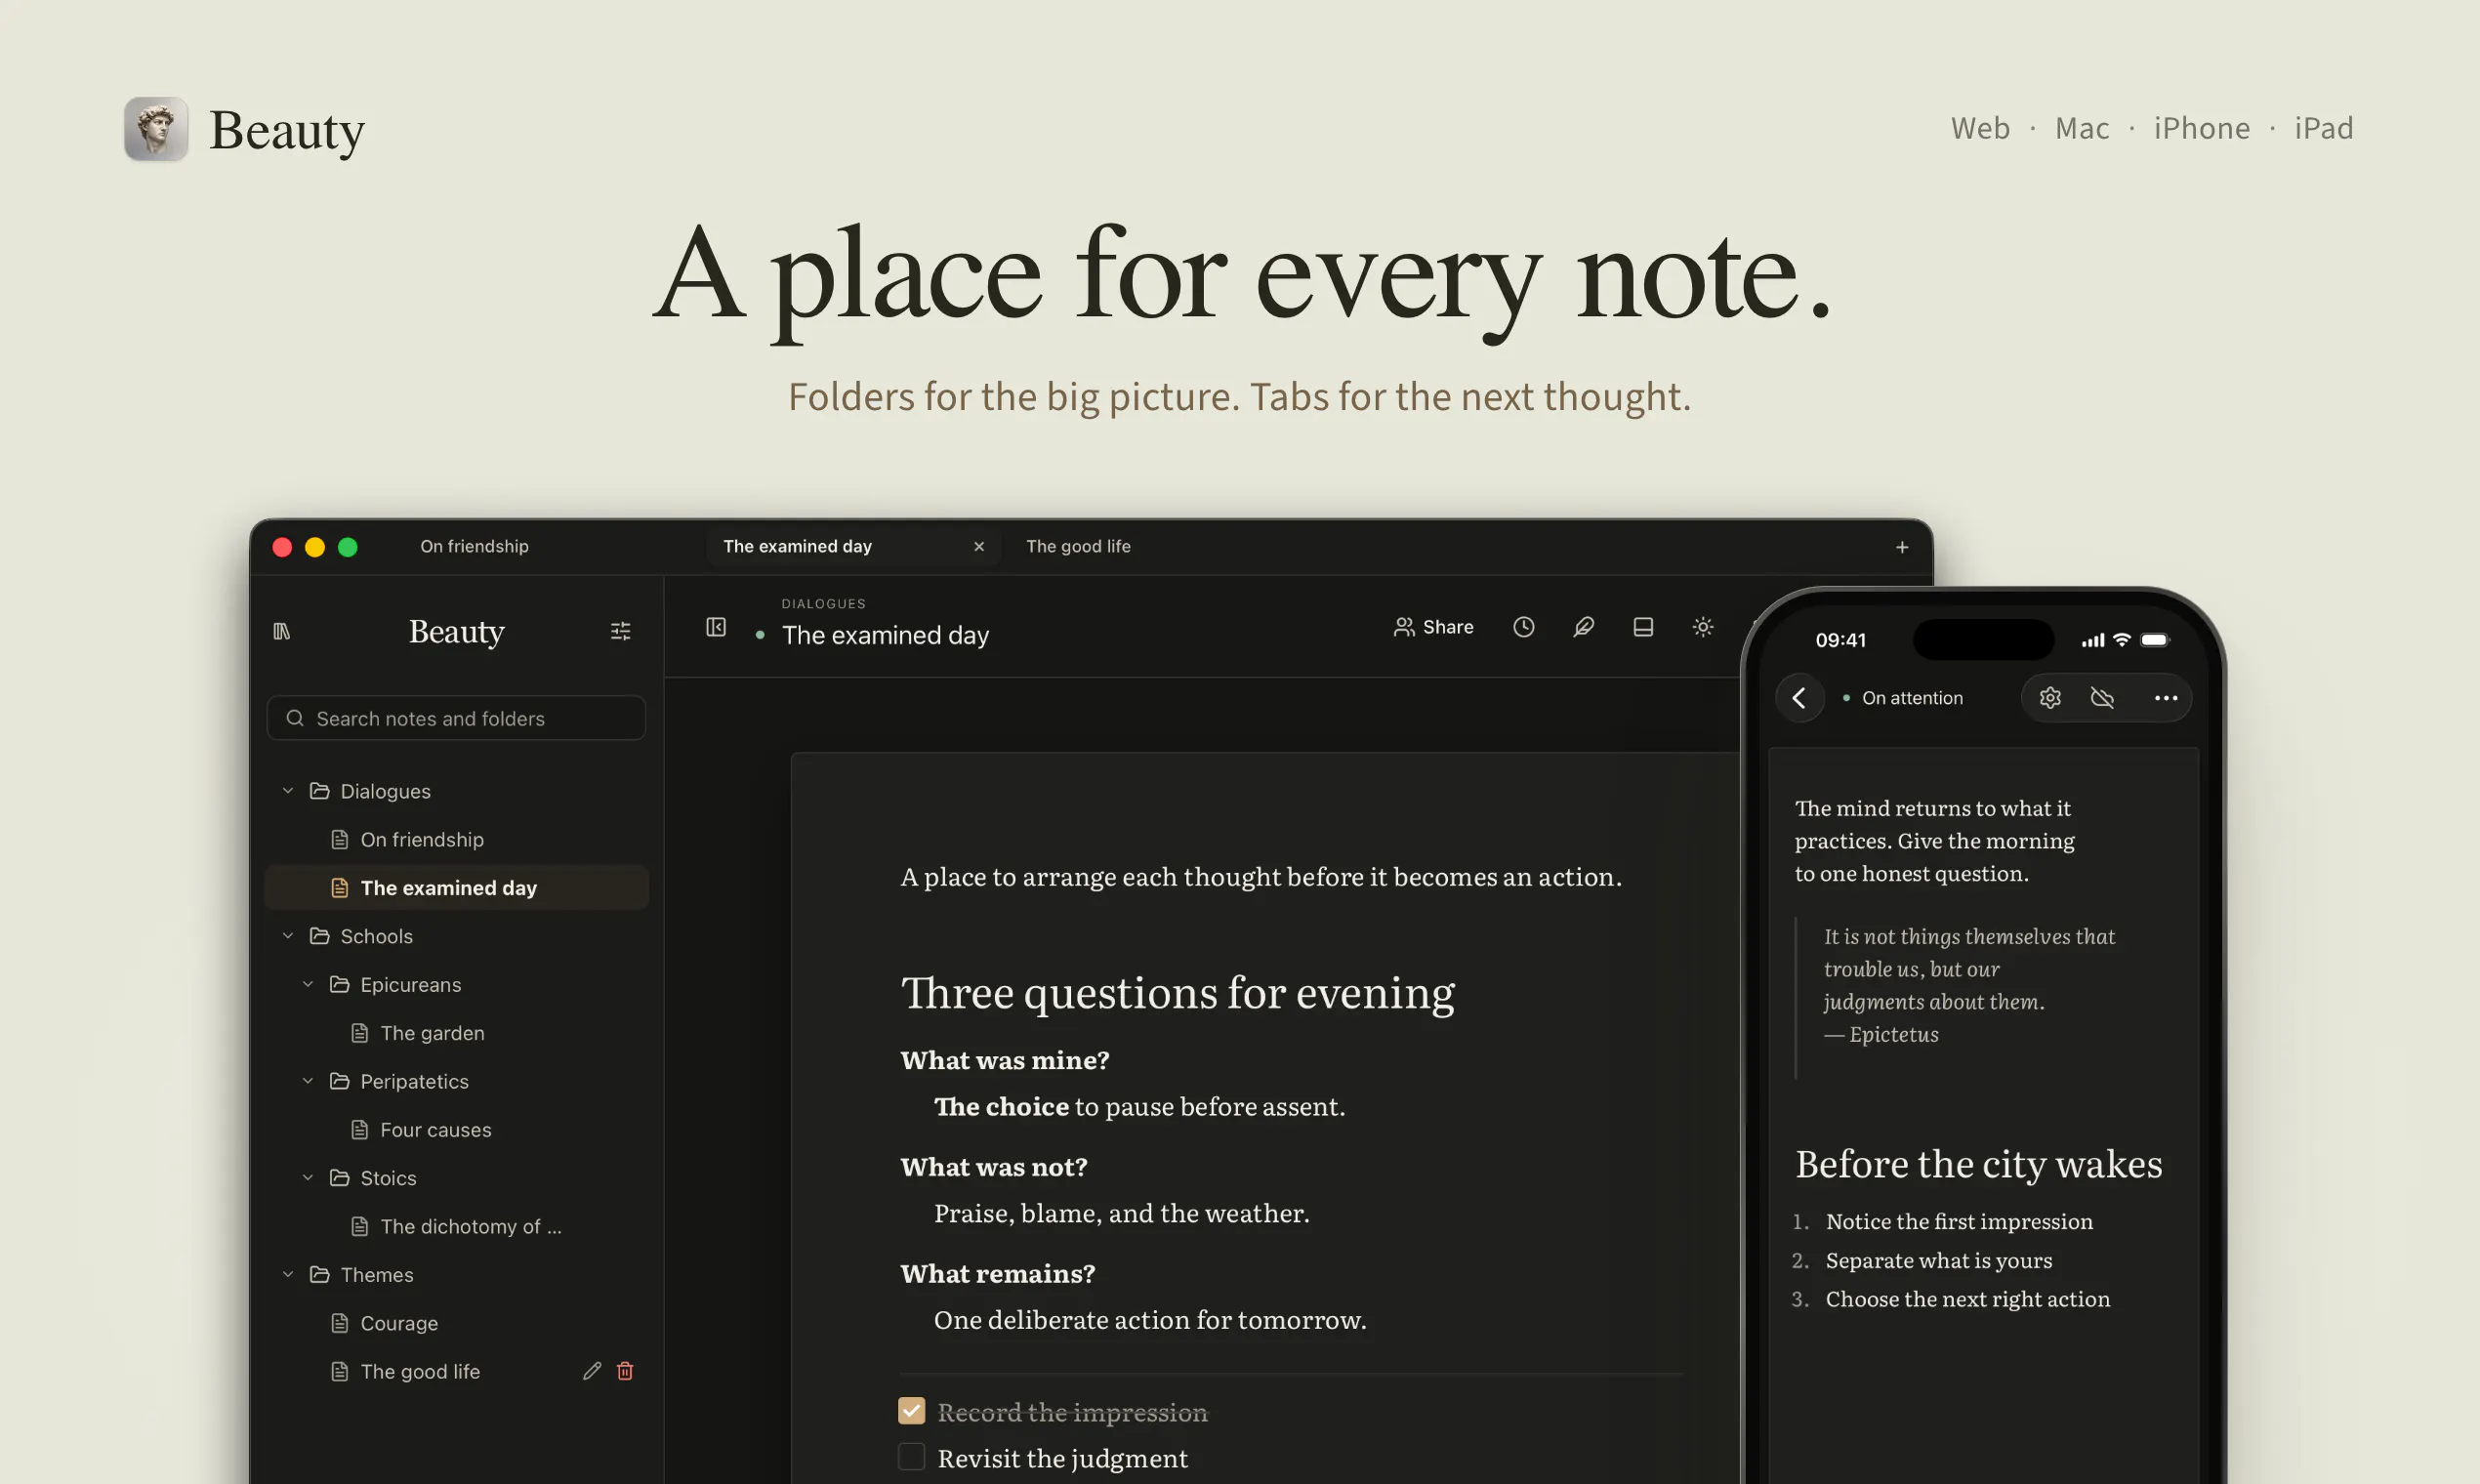This screenshot has height=1484, width=2480.
Task: Click the bottom panel layout icon
Action: click(1643, 627)
